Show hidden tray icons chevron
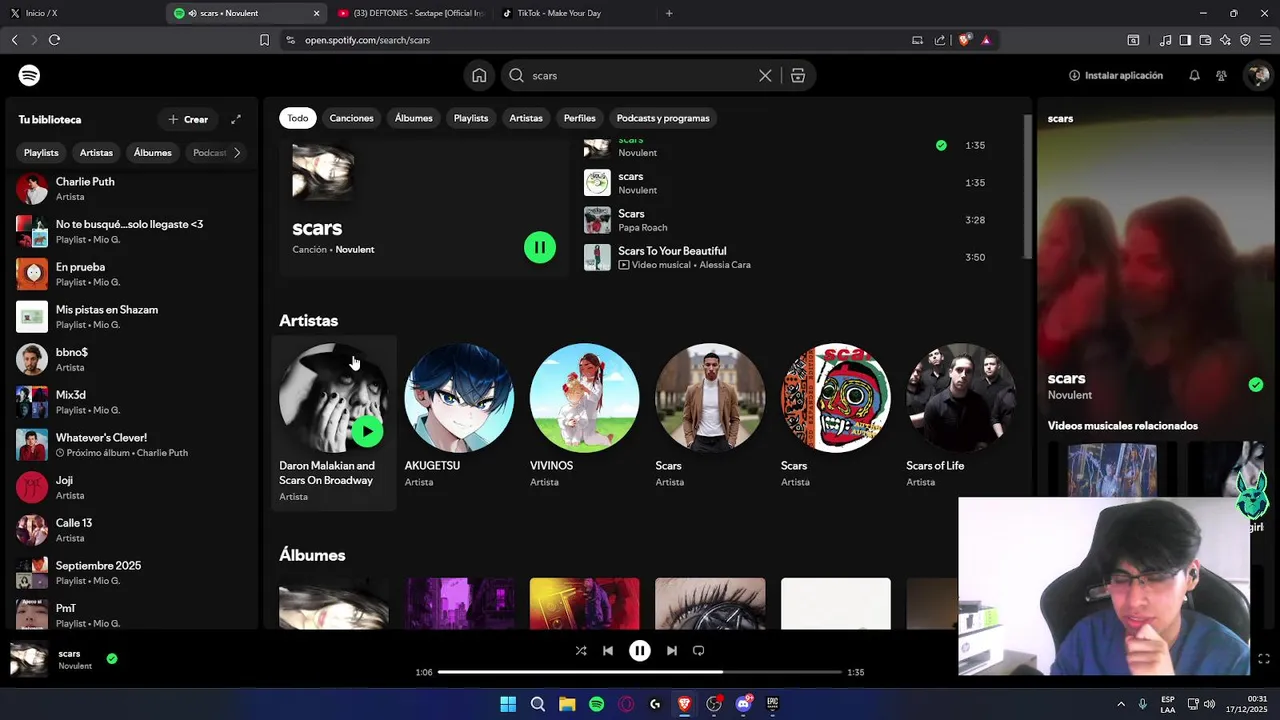1280x720 pixels. pos(1120,704)
